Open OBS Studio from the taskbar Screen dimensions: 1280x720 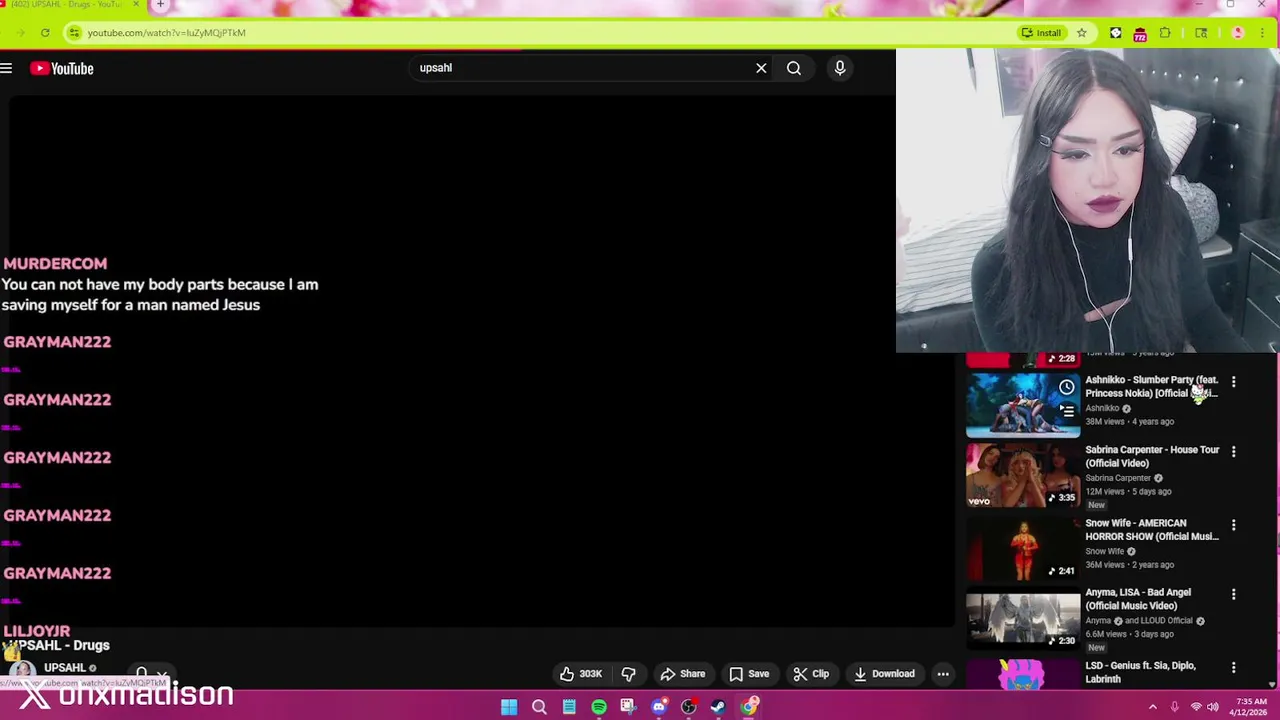click(689, 707)
